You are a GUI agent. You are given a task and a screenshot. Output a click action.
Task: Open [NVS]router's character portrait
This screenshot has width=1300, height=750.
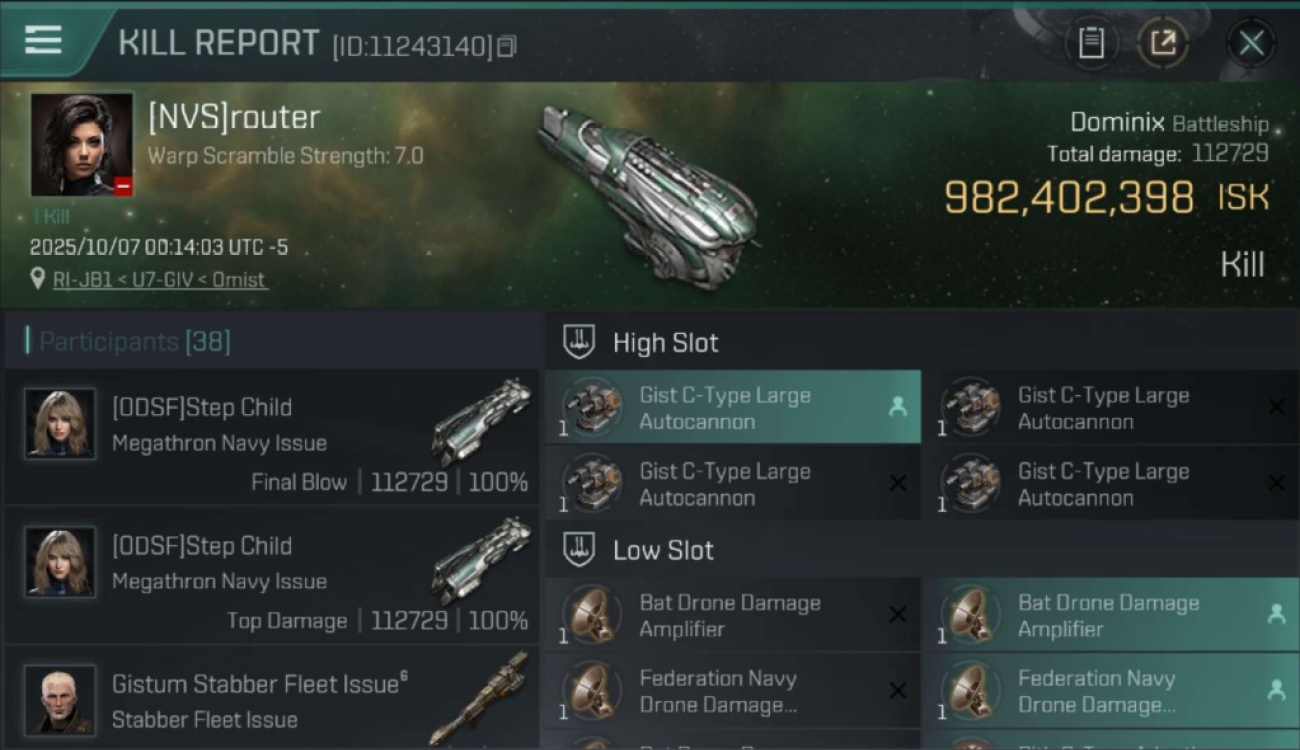81,144
